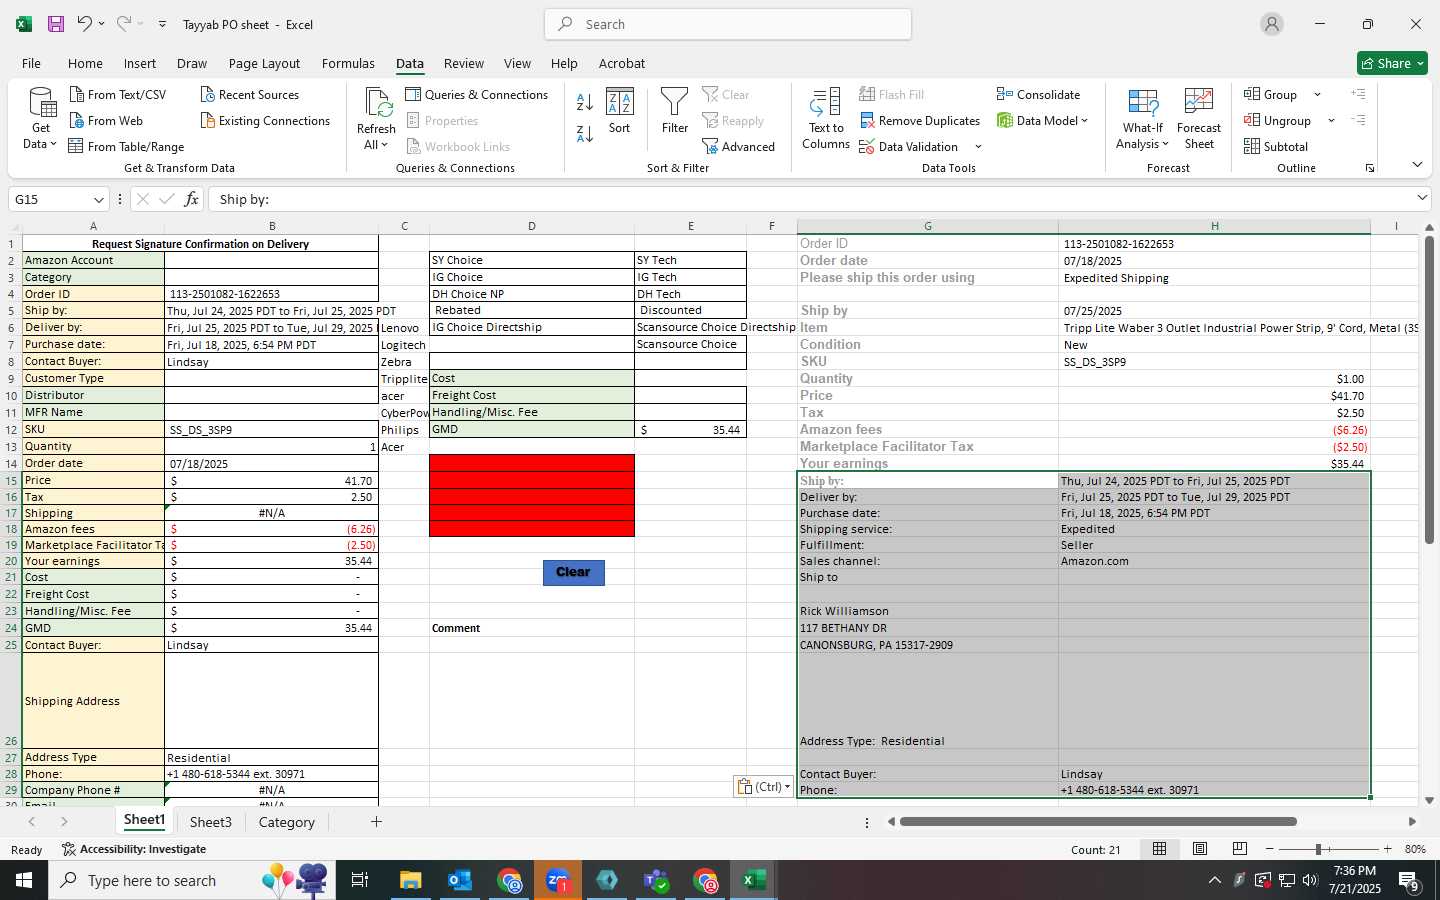Click Accessibility: Investigate status
The height and width of the screenshot is (900, 1440).
tap(134, 849)
